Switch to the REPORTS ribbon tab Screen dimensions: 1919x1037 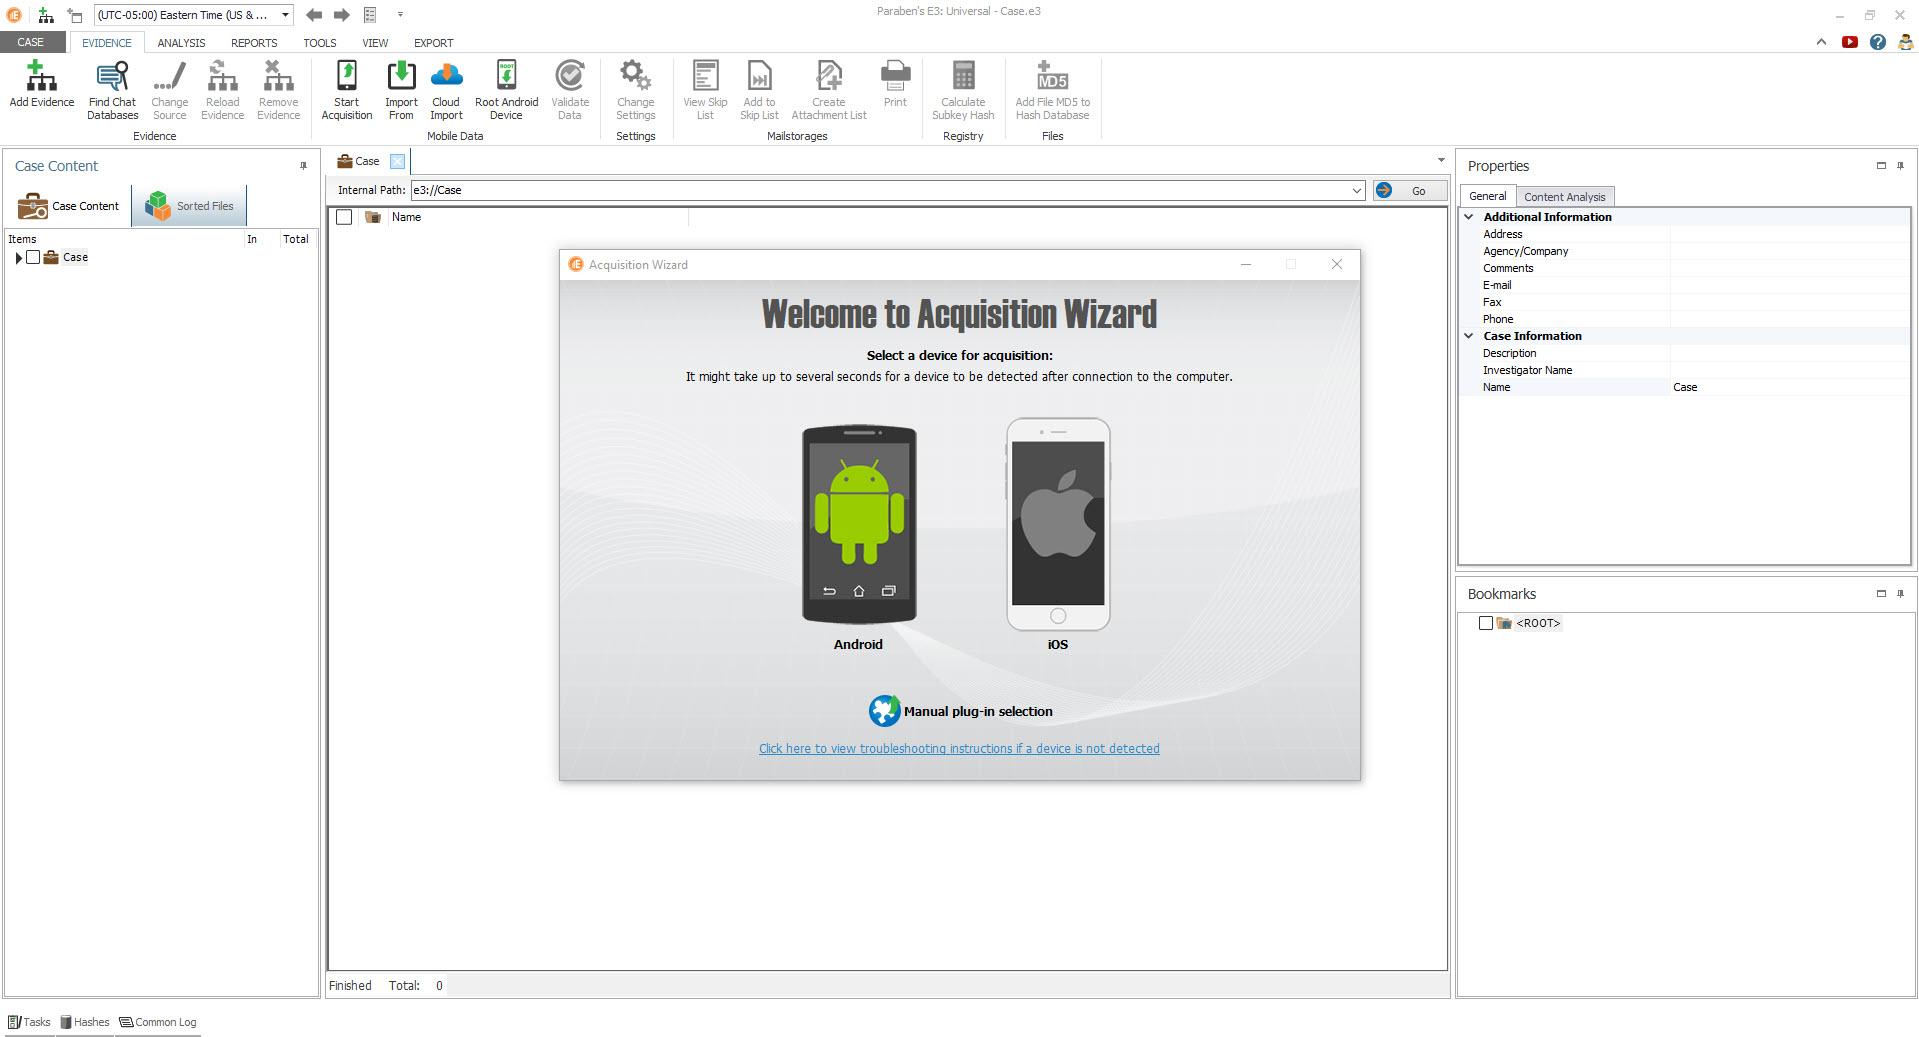coord(254,43)
